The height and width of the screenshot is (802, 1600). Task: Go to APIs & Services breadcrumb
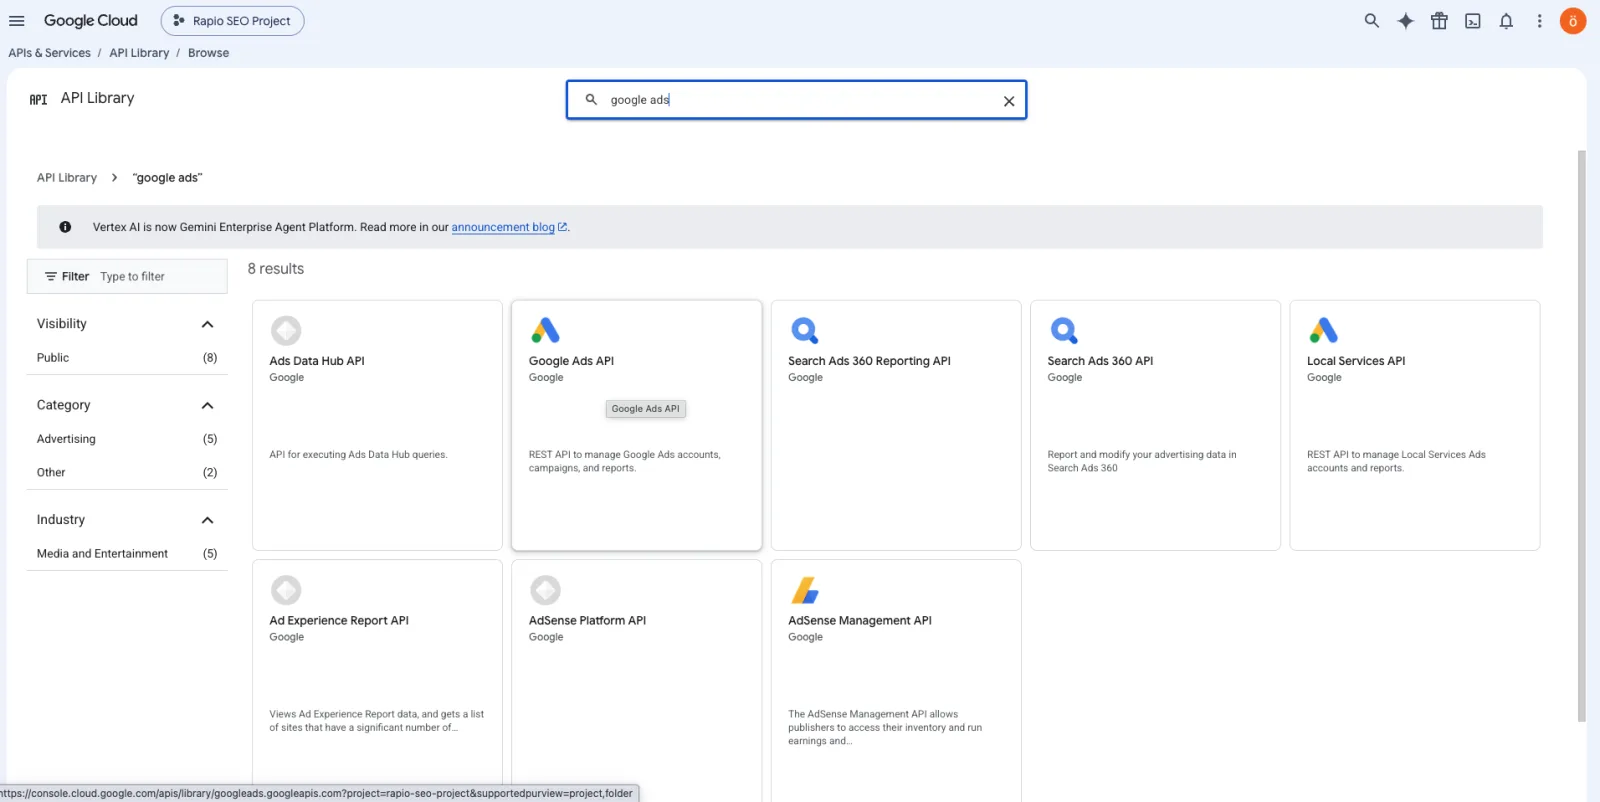coord(49,53)
